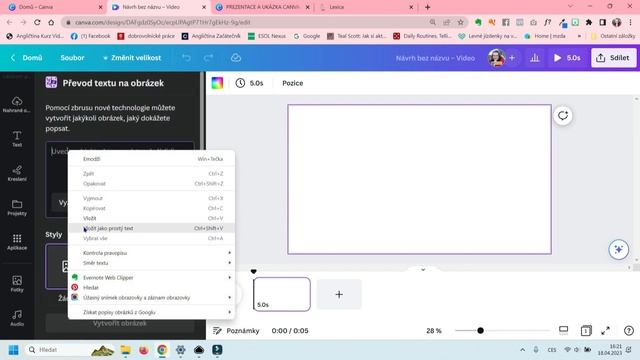
Task: Choose Vyjmout in the context menu
Action: click(x=151, y=198)
